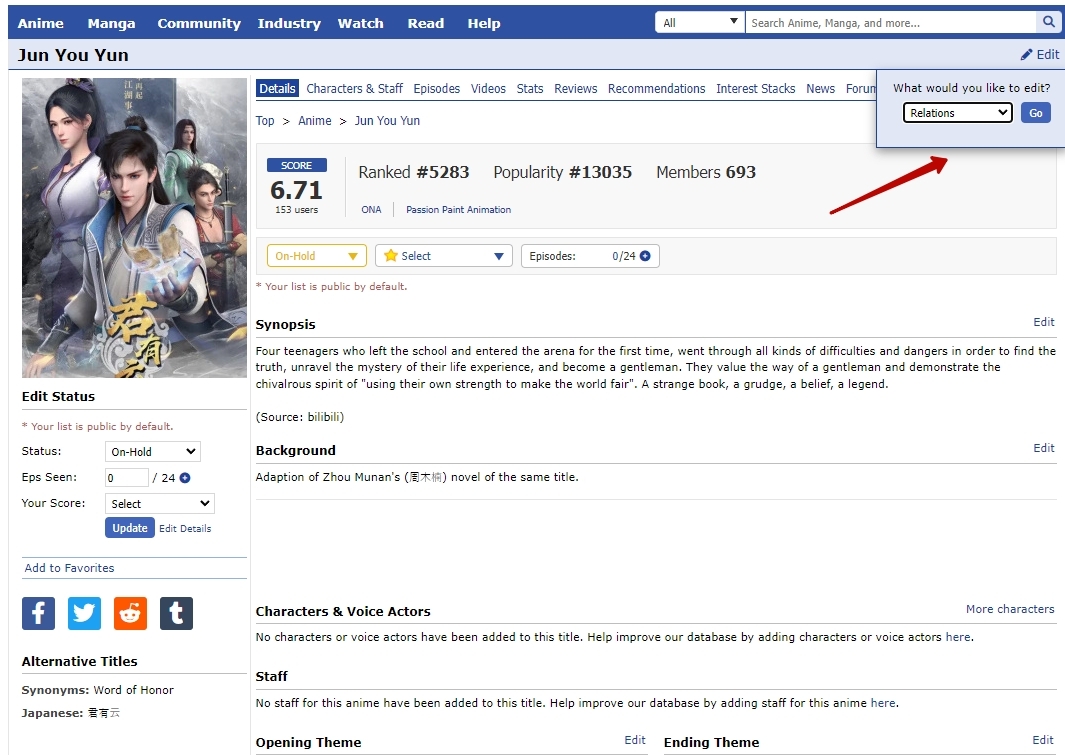Click the Eps Seen input field
The height and width of the screenshot is (755, 1065).
[x=126, y=478]
